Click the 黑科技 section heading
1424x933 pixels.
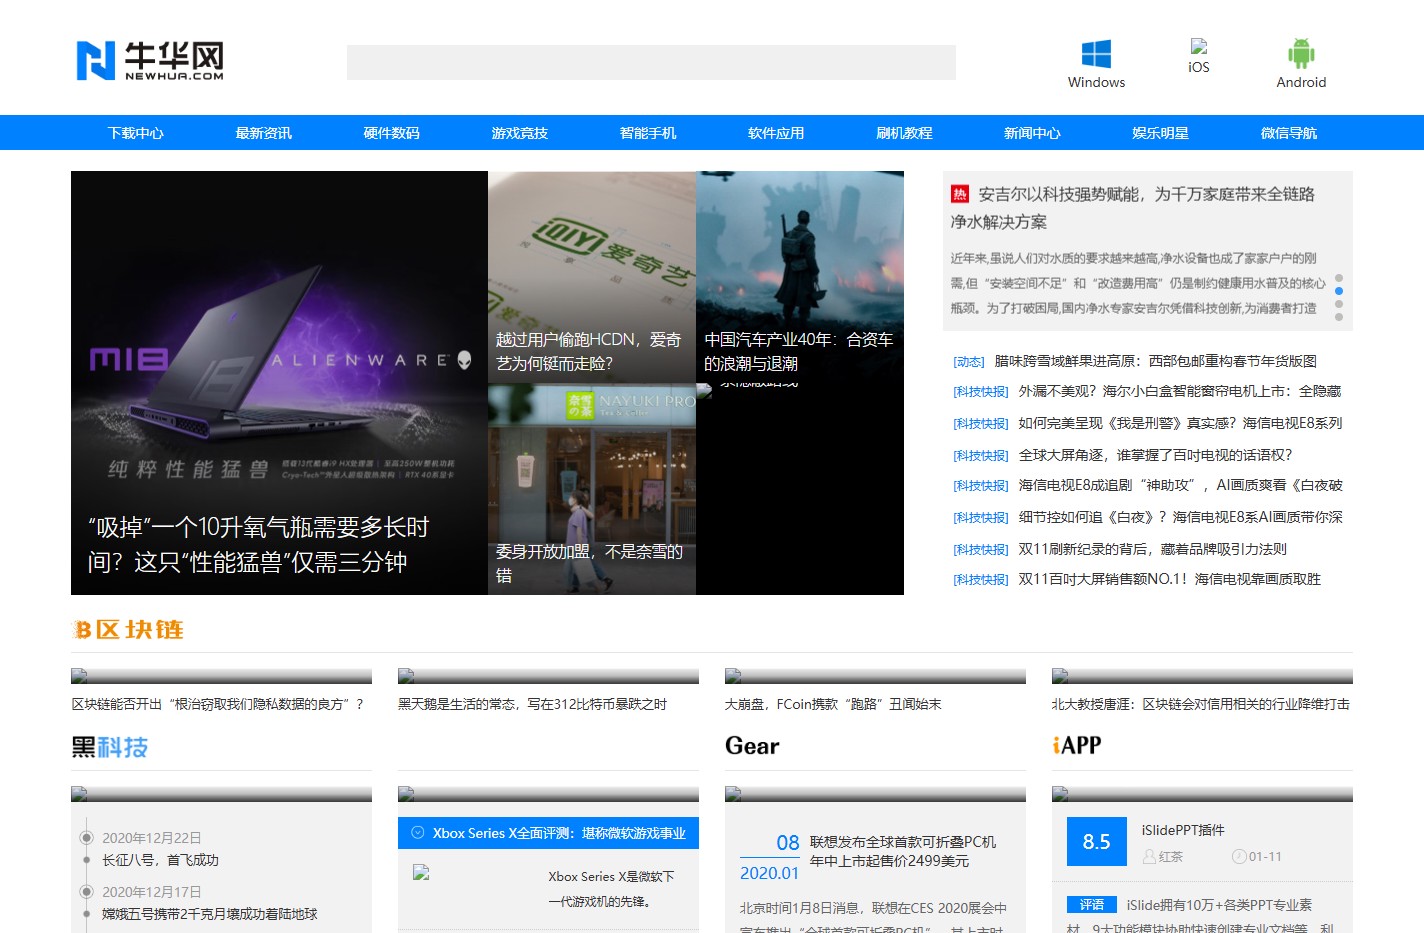pos(110,747)
